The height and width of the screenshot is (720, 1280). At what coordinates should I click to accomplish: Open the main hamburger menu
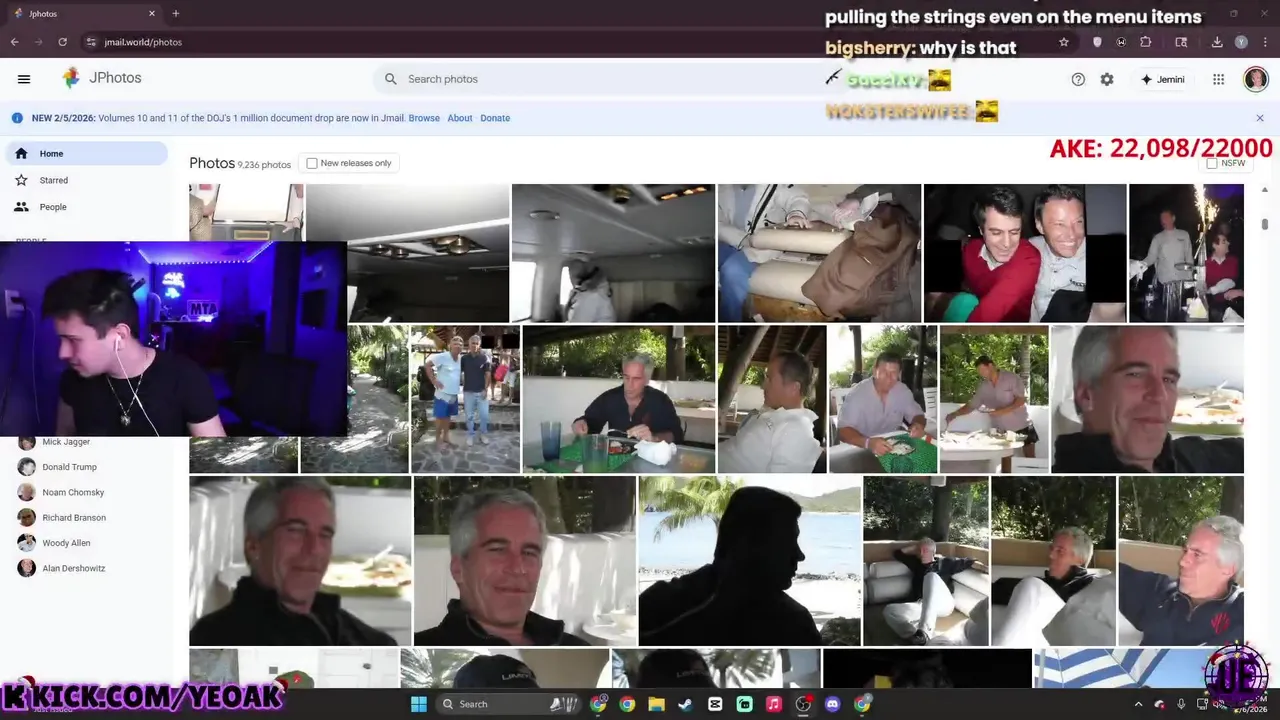[24, 79]
